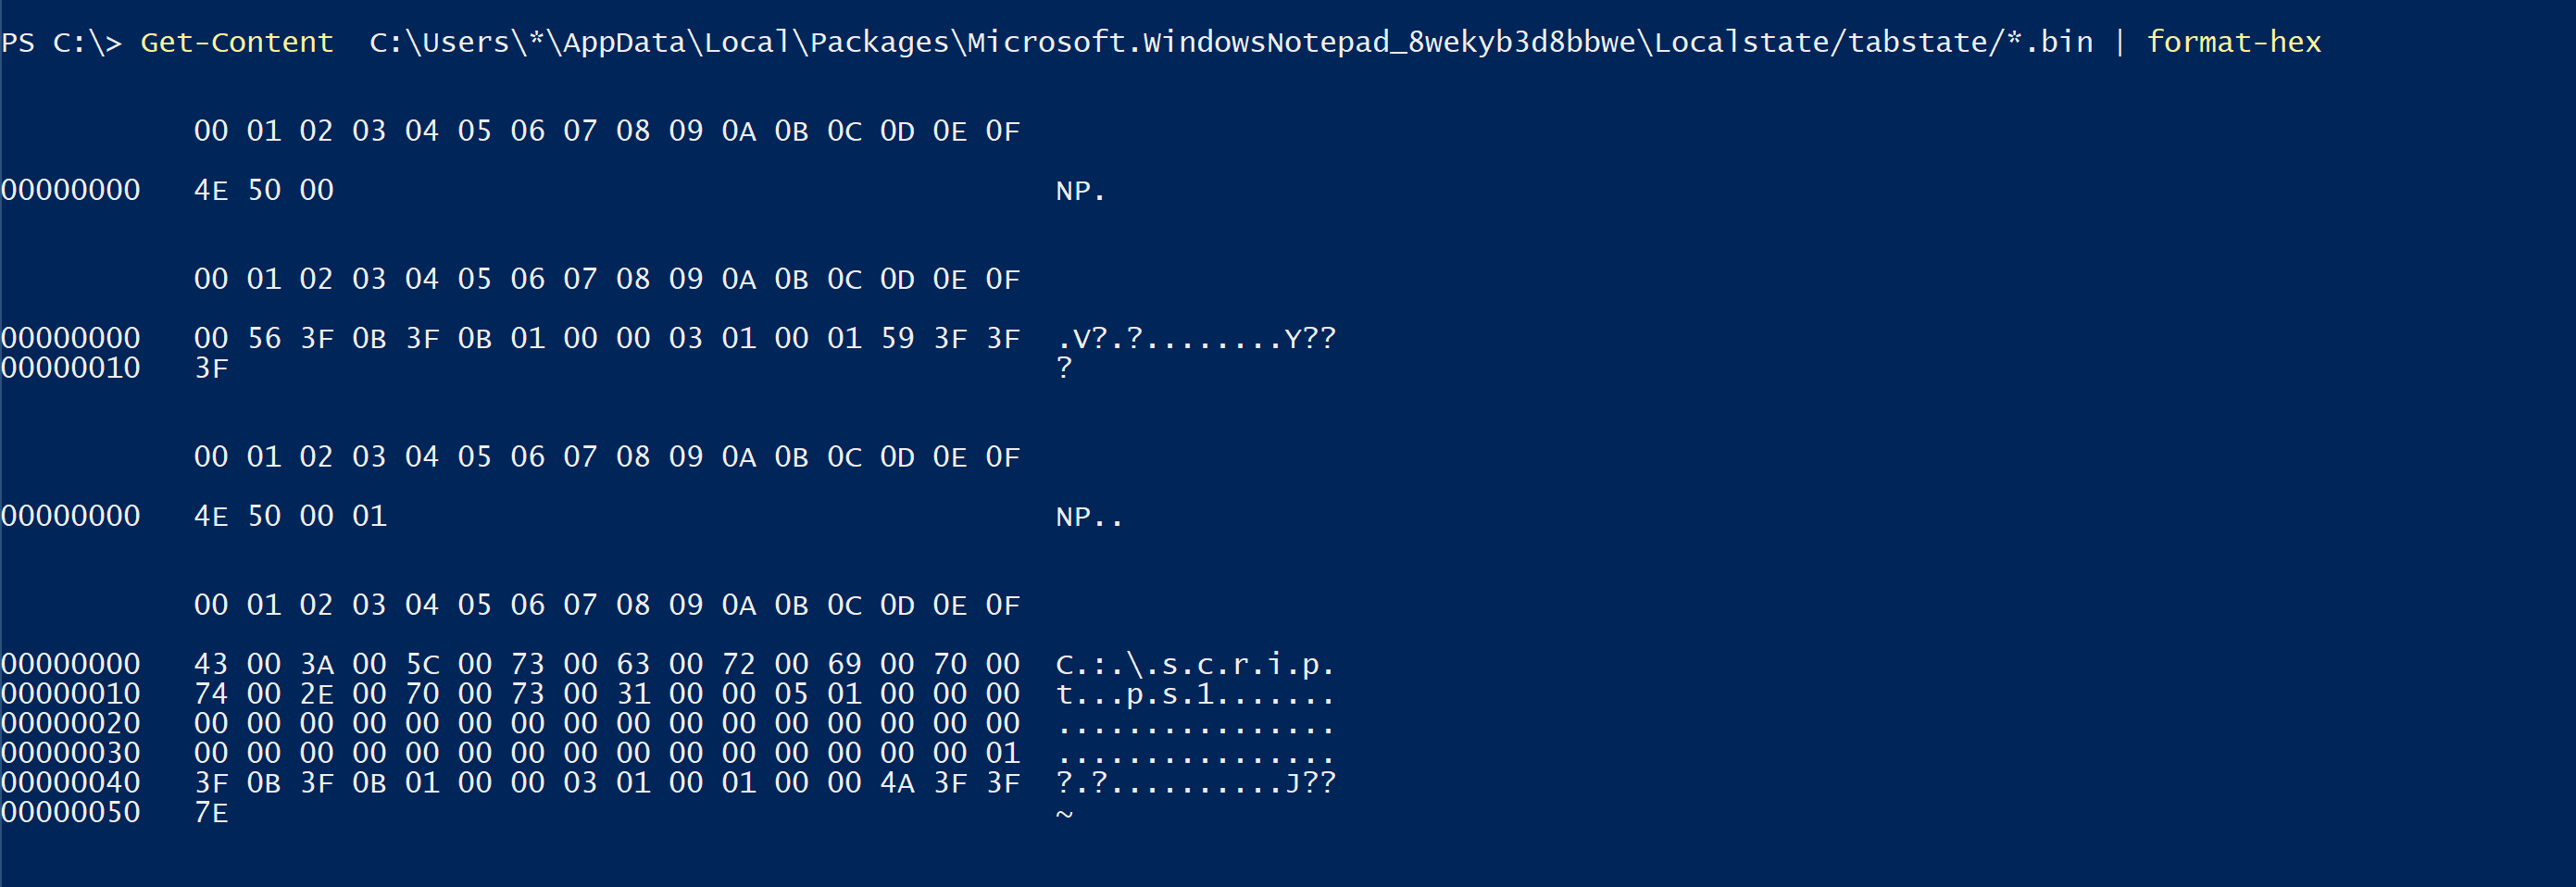Click the format-hex command text

pos(2233,42)
